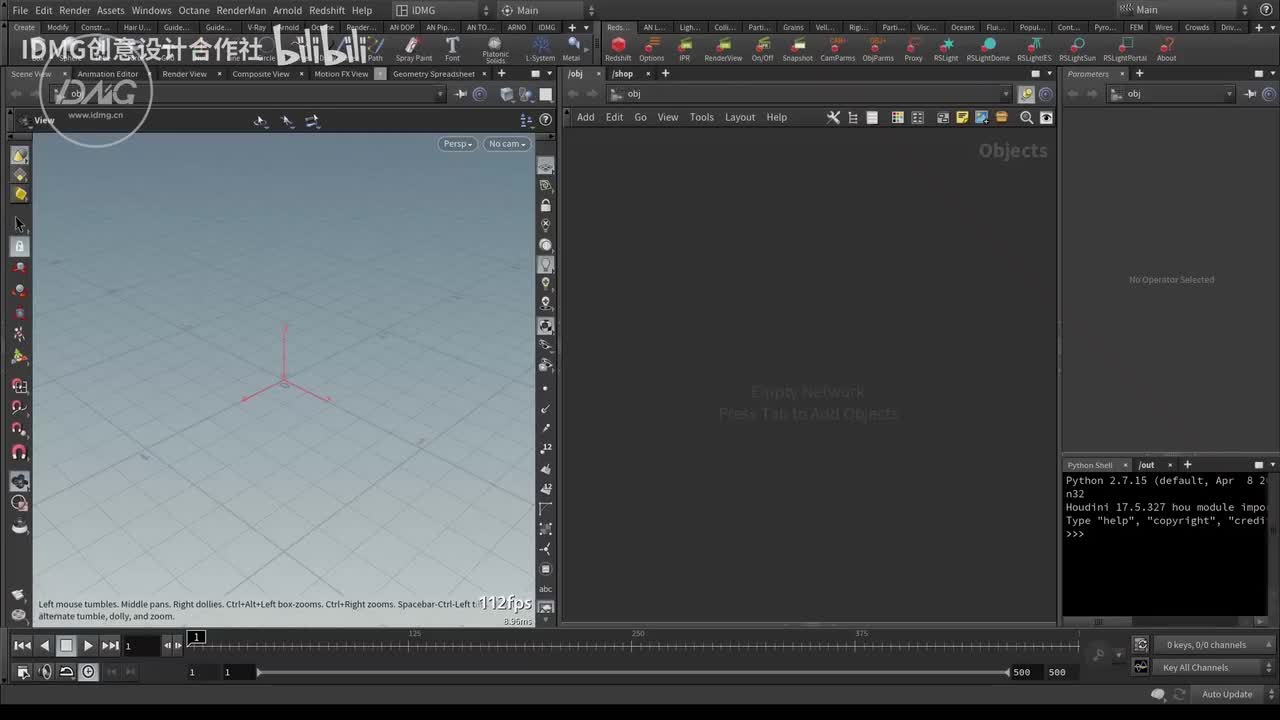1280x720 pixels.
Task: Toggle loop playback mode button
Action: [x=67, y=672]
